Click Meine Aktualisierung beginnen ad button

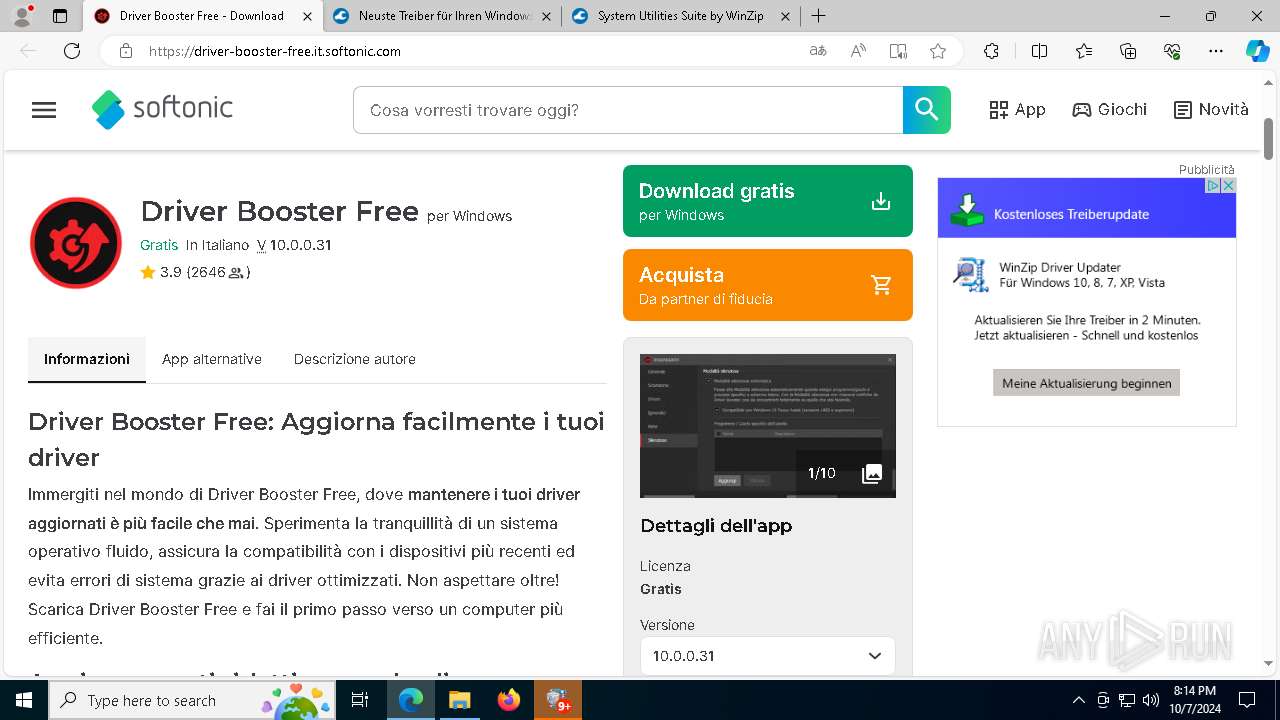1086,383
